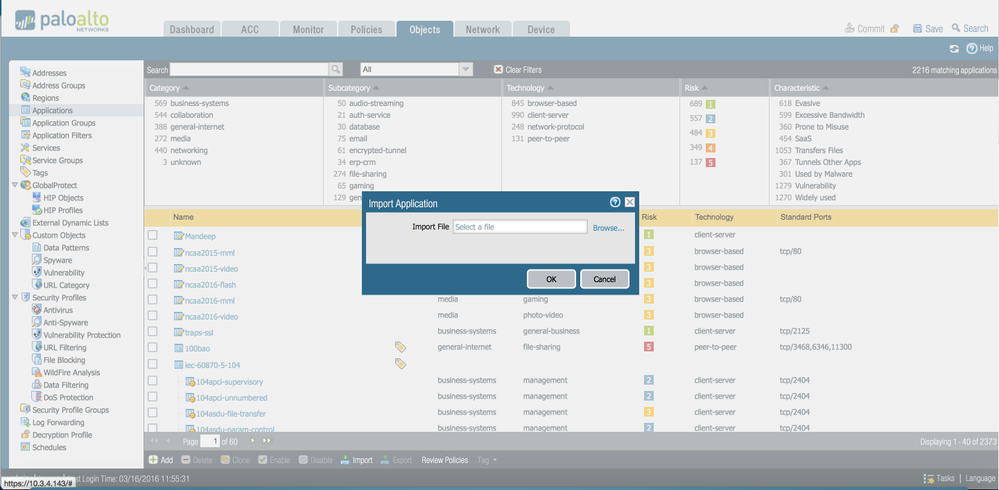Open Help in the Import Application dialog
The width and height of the screenshot is (999, 490).
(615, 202)
